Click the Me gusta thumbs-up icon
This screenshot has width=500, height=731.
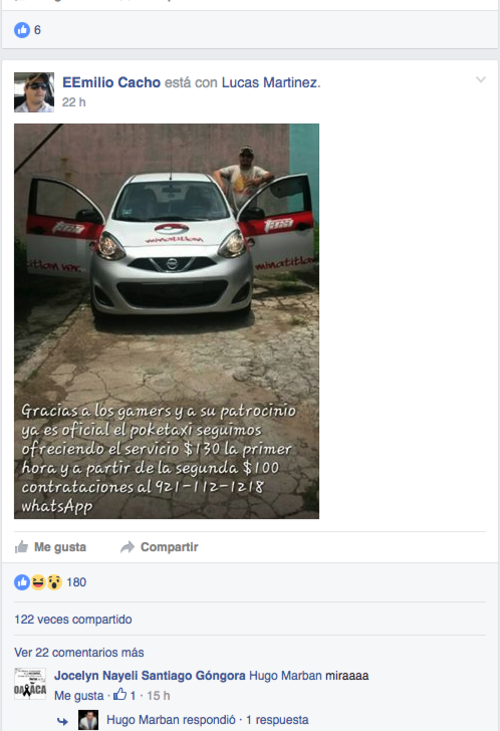21,546
